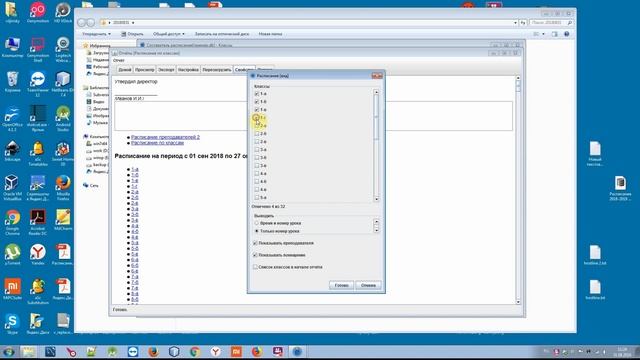Uncheck class 1-б checkbox

(x=256, y=102)
